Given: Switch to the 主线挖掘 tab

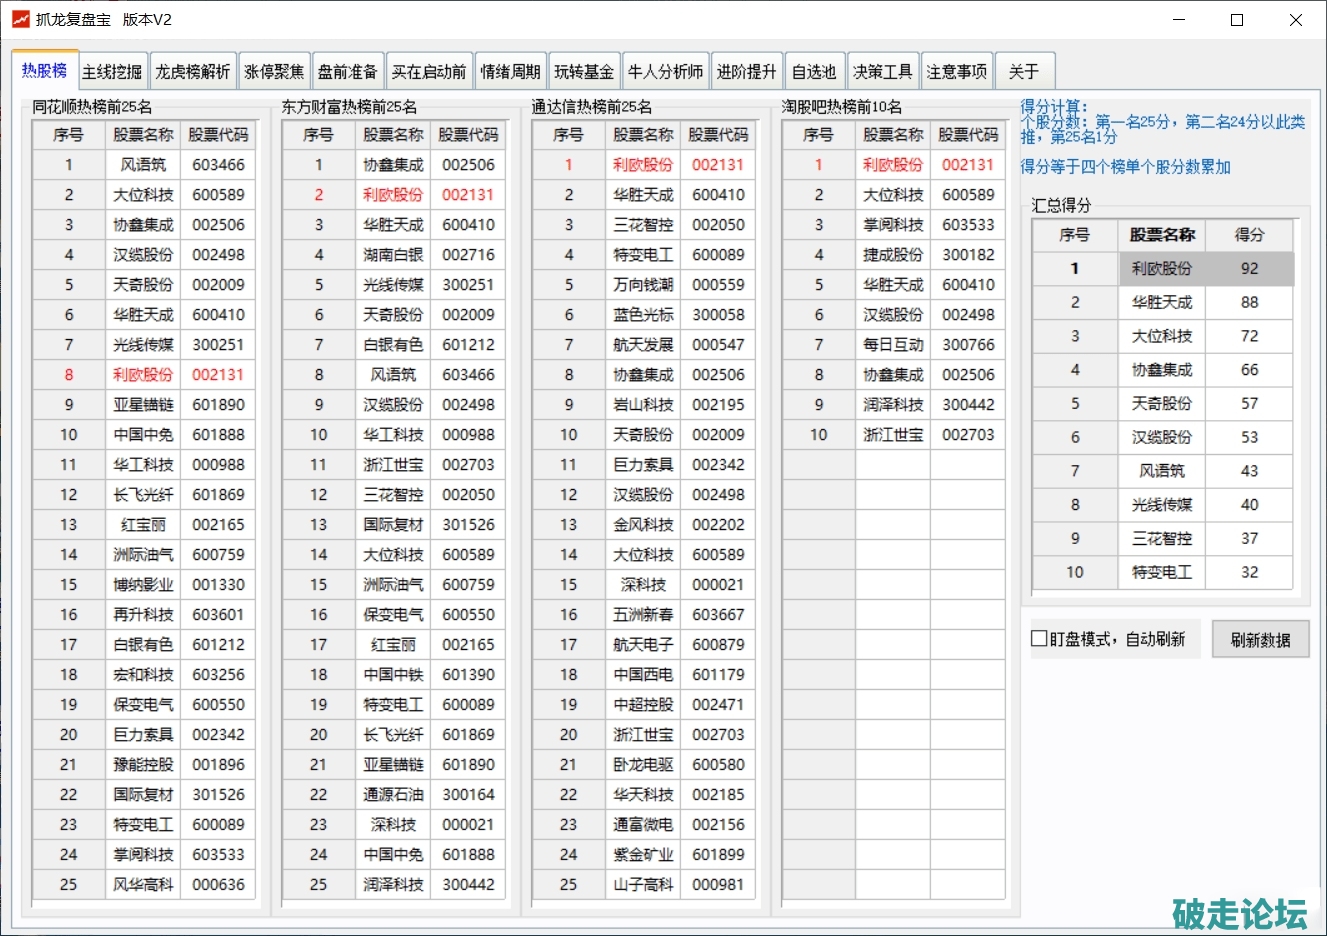Looking at the screenshot, I should (x=112, y=72).
